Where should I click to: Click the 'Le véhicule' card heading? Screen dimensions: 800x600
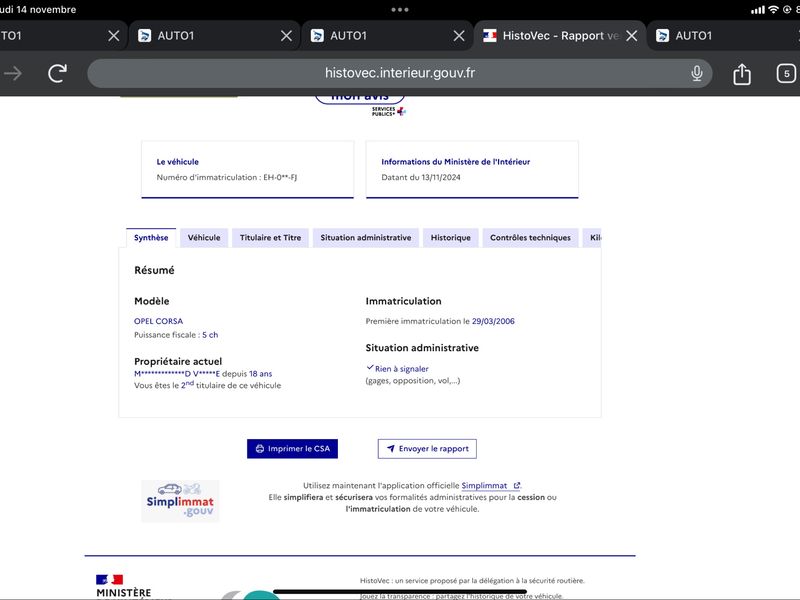(178, 162)
